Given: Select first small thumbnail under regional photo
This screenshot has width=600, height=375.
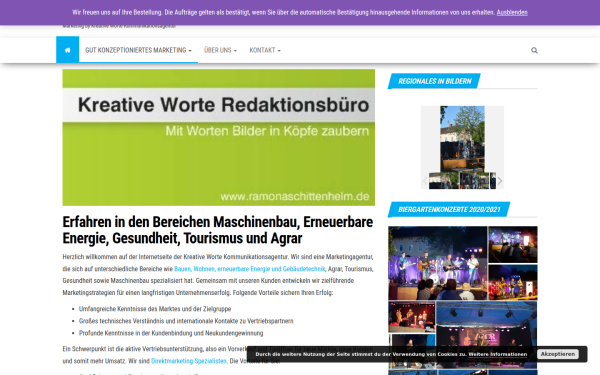Looking at the screenshot, I should pyautogui.click(x=443, y=181).
